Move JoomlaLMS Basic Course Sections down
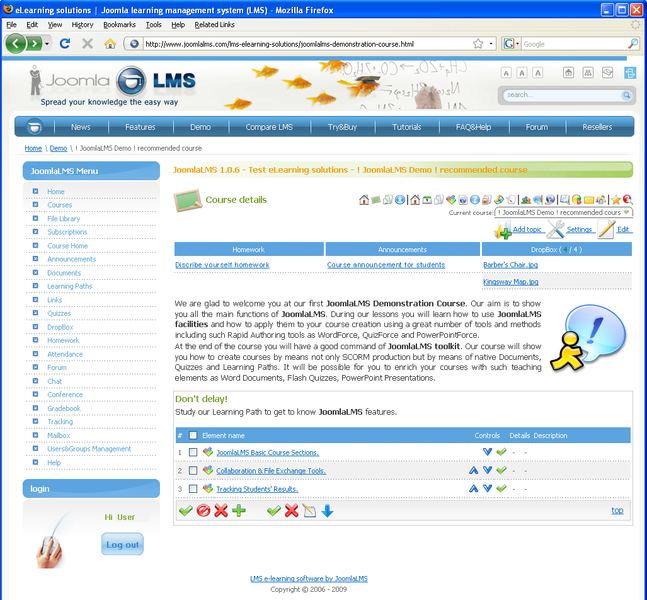Image resolution: width=647 pixels, height=600 pixels. click(x=487, y=452)
